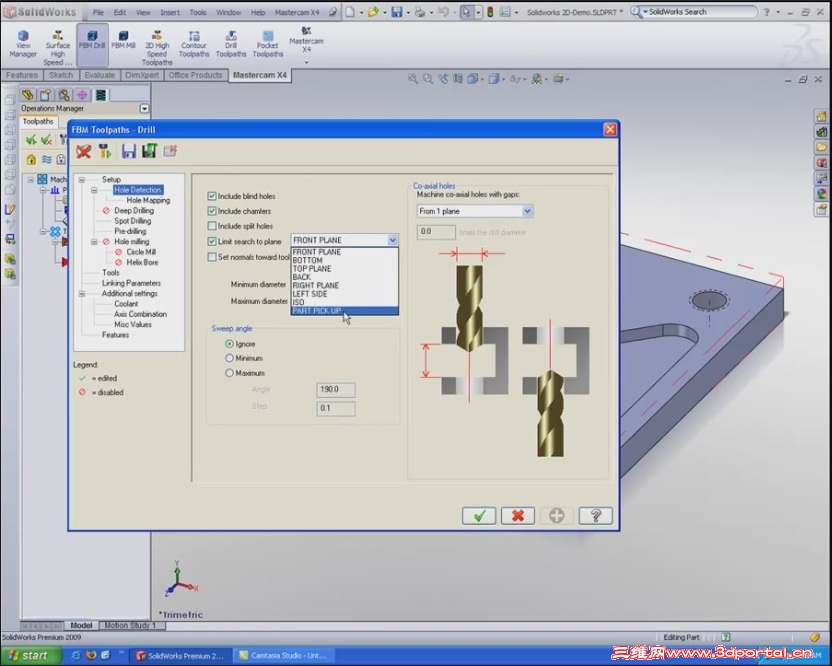Click the green chart icon in FBM dialog toolbar
The height and width of the screenshot is (666, 832).
(x=149, y=151)
